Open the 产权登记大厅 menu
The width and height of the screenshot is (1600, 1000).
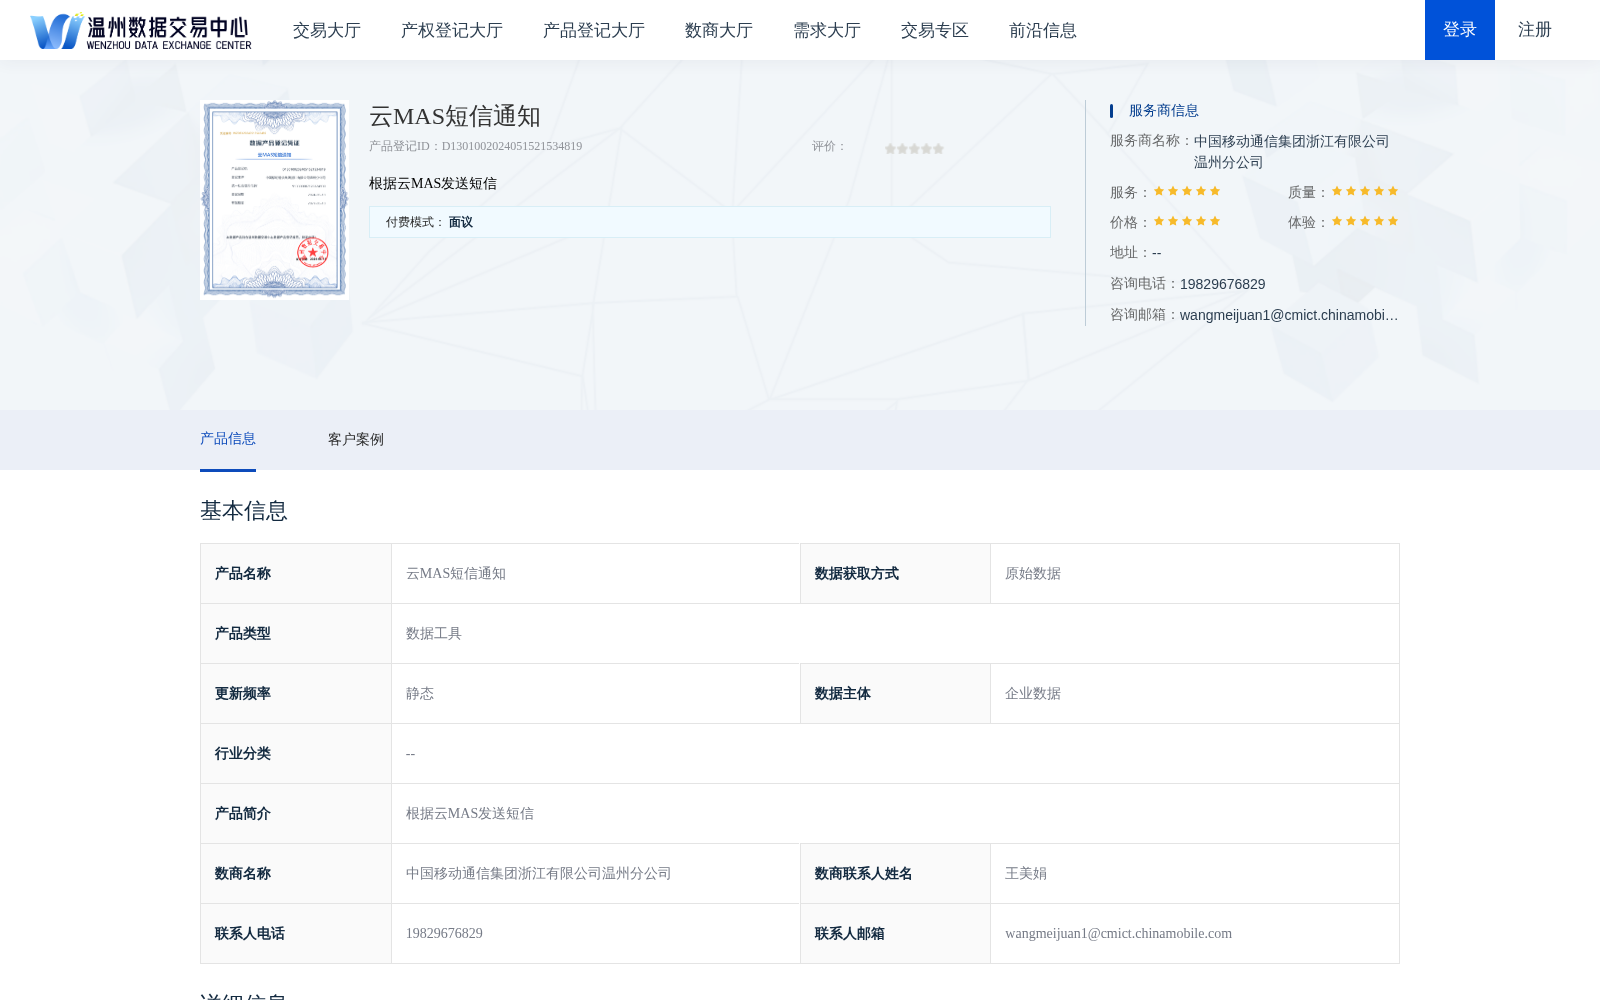point(452,30)
